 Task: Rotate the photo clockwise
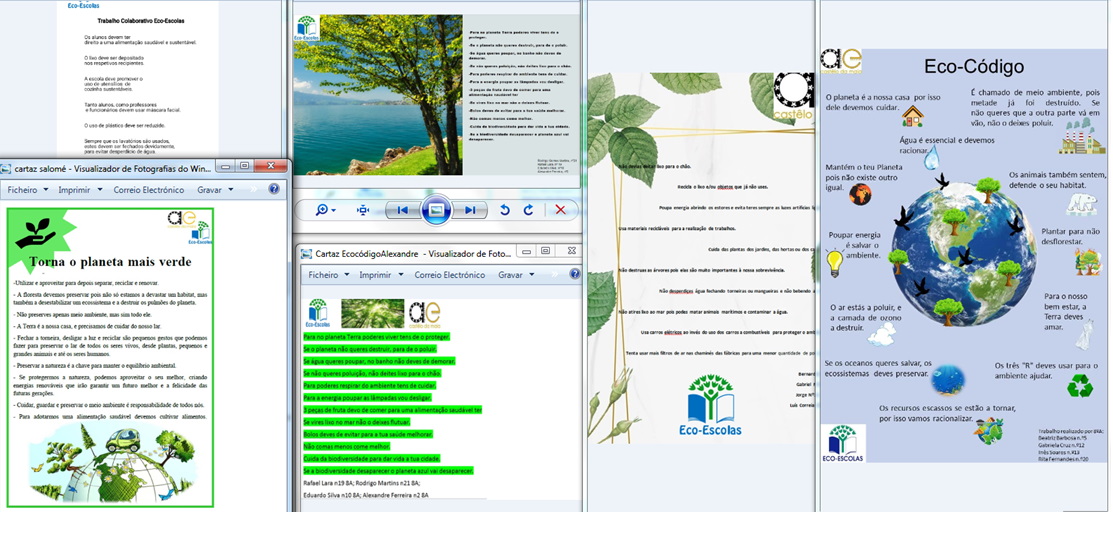click(529, 210)
